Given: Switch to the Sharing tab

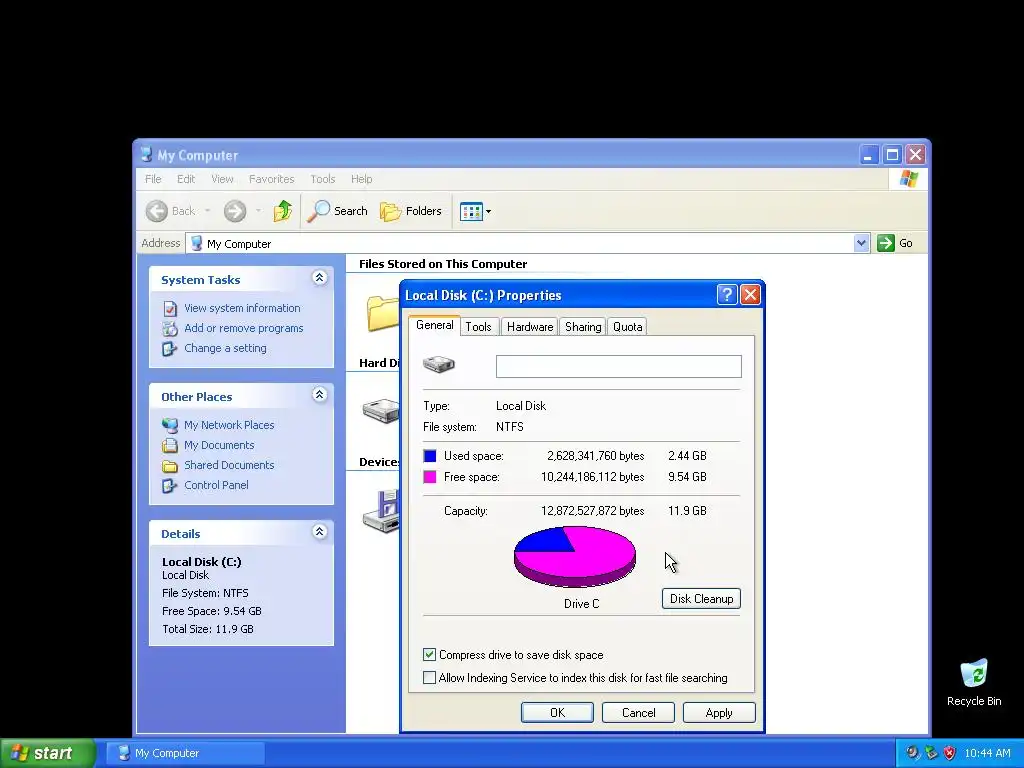Looking at the screenshot, I should [x=583, y=327].
